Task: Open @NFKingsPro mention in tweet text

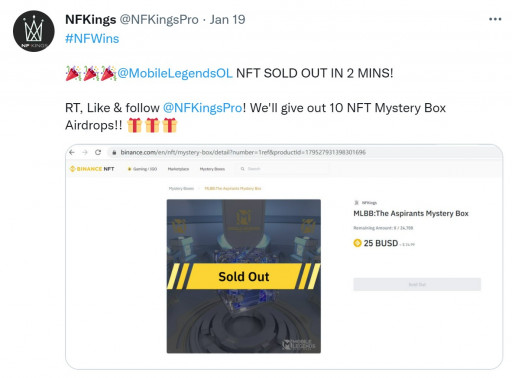Action: click(x=203, y=108)
